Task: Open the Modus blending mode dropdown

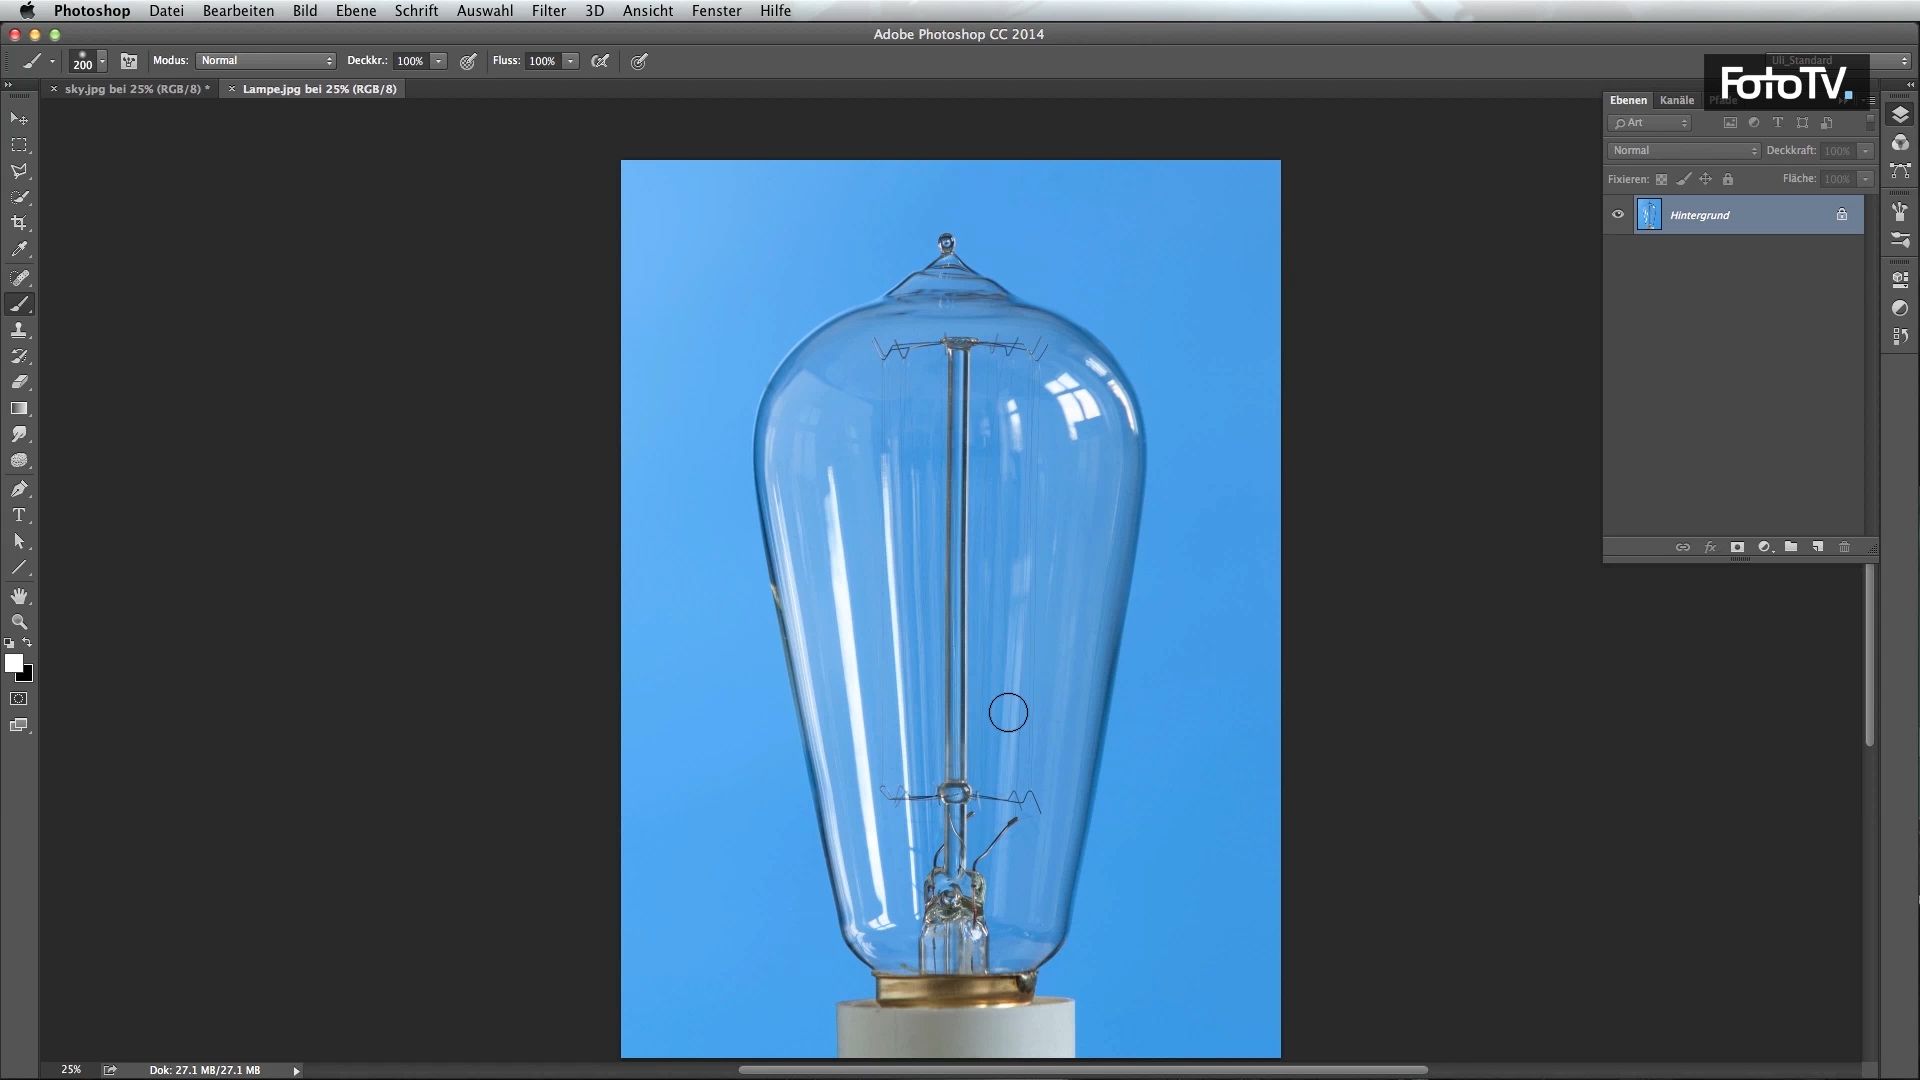Action: coord(266,61)
